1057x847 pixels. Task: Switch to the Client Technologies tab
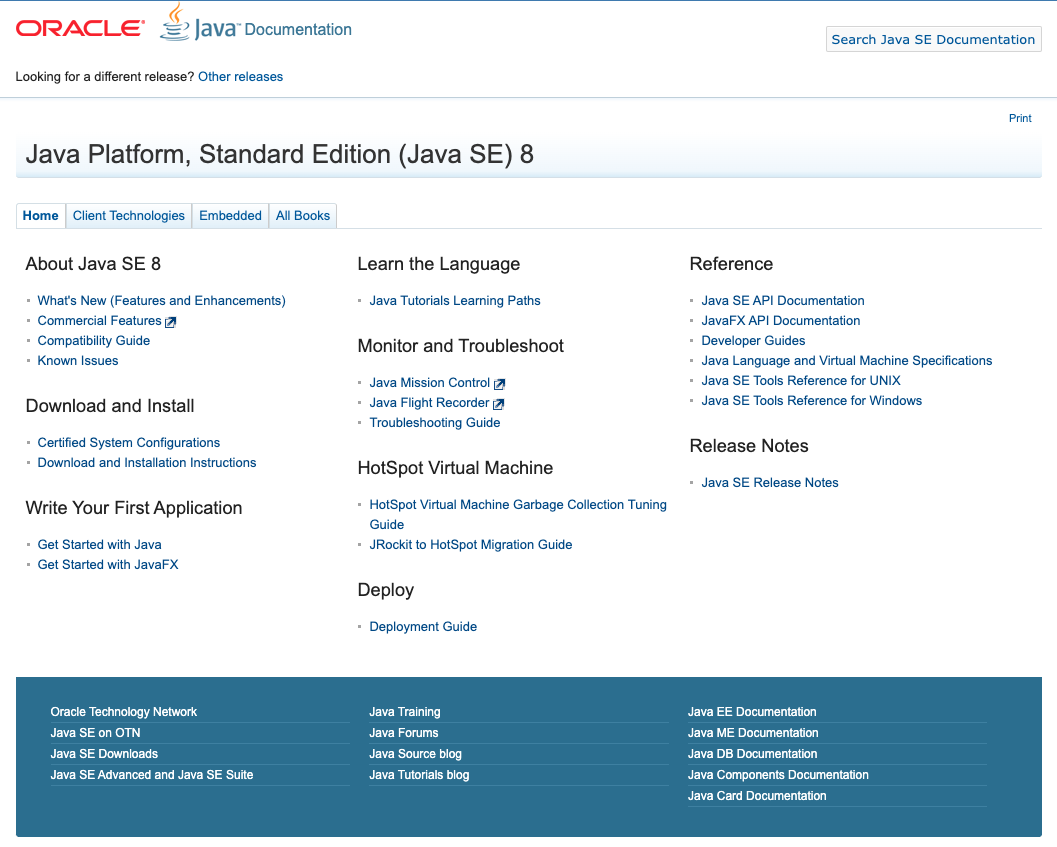pyautogui.click(x=129, y=216)
